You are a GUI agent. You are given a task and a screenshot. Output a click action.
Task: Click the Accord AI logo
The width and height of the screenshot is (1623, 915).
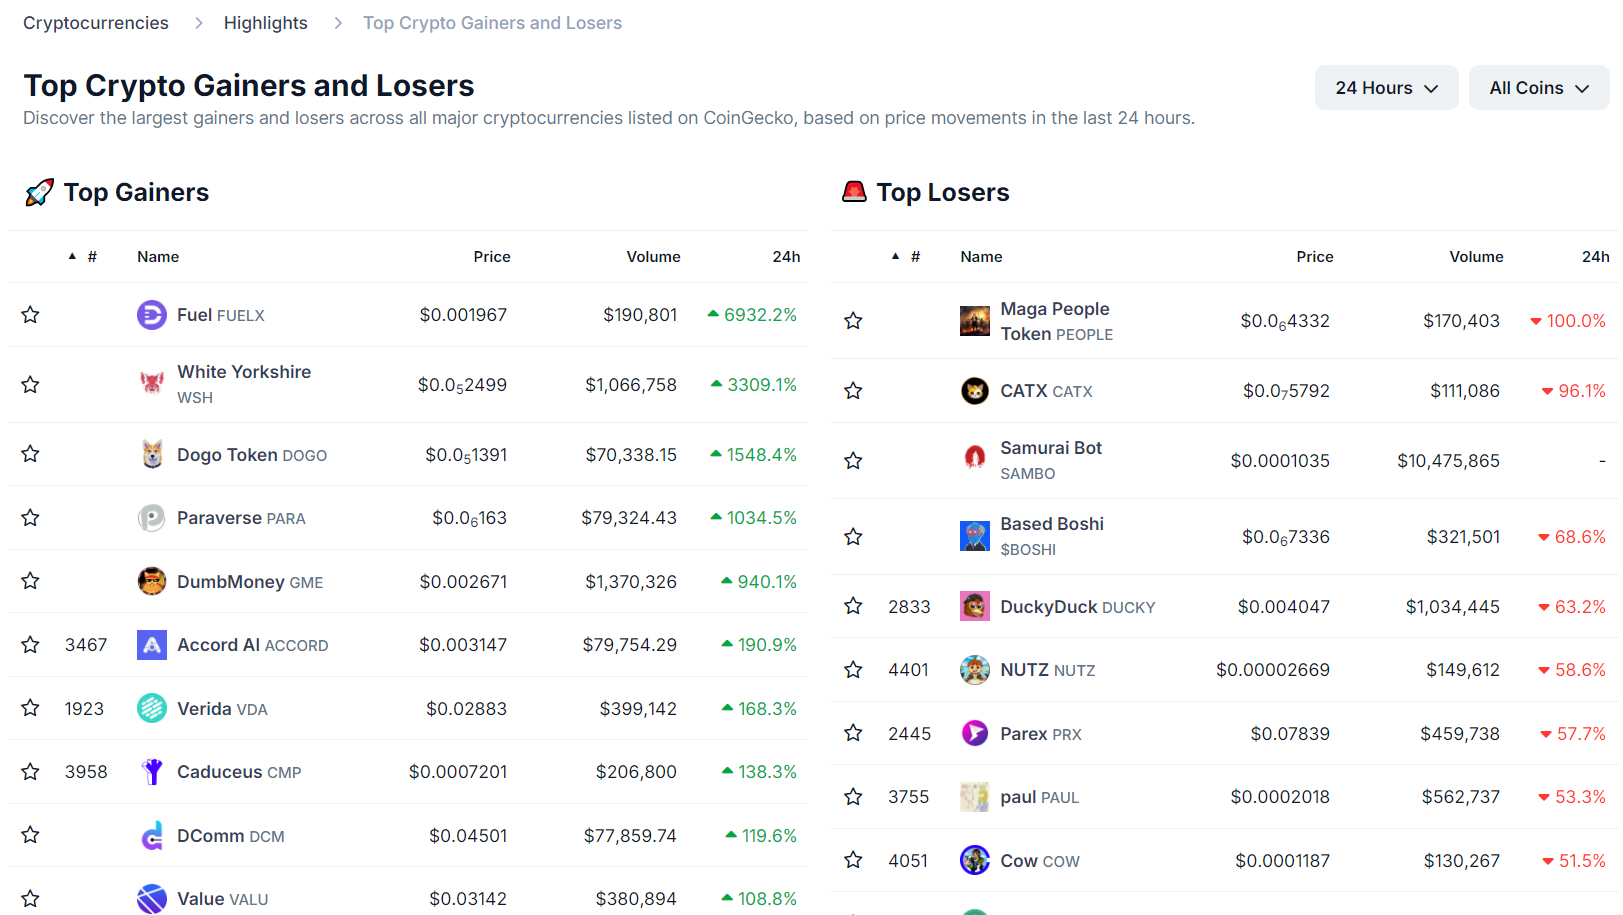[152, 645]
